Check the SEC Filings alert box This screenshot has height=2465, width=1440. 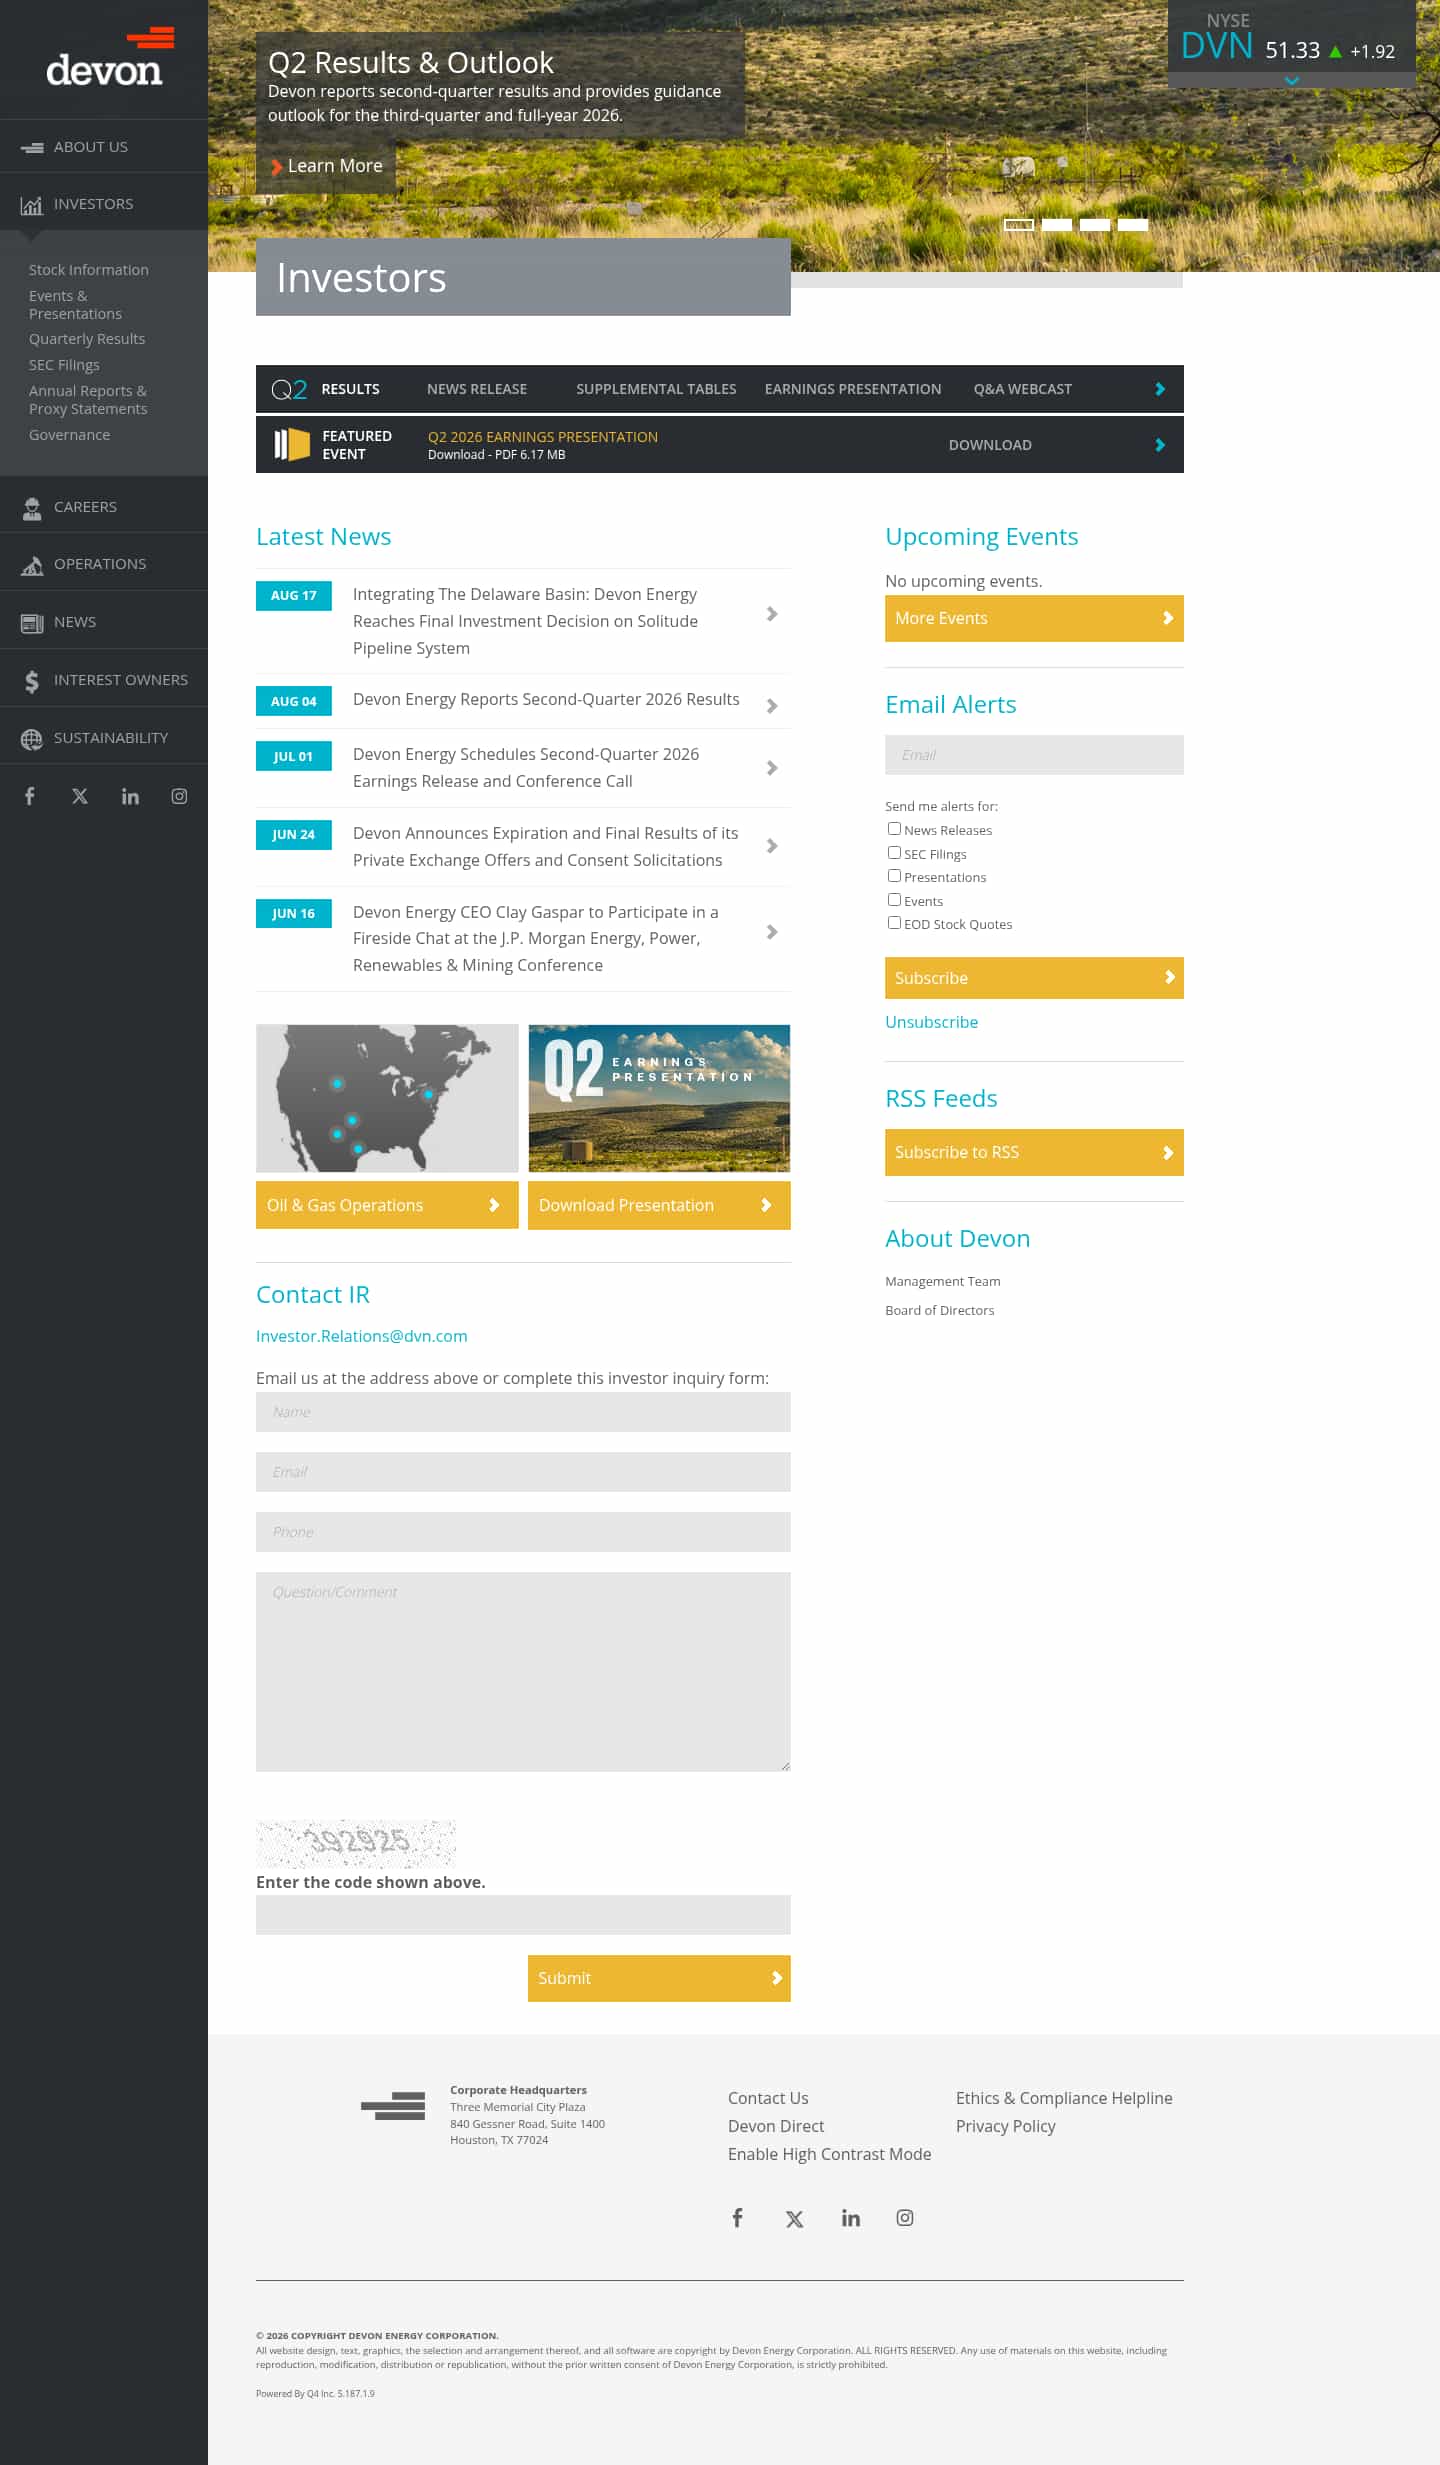(x=894, y=853)
